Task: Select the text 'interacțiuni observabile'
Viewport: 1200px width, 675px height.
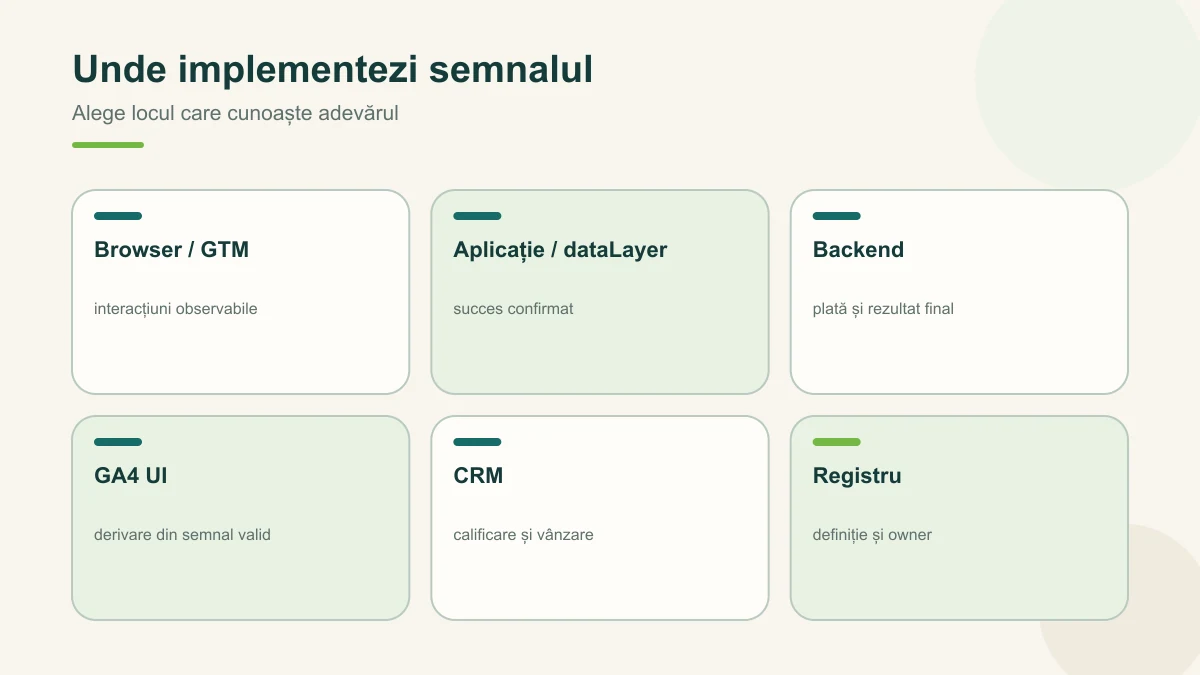Action: click(x=176, y=309)
